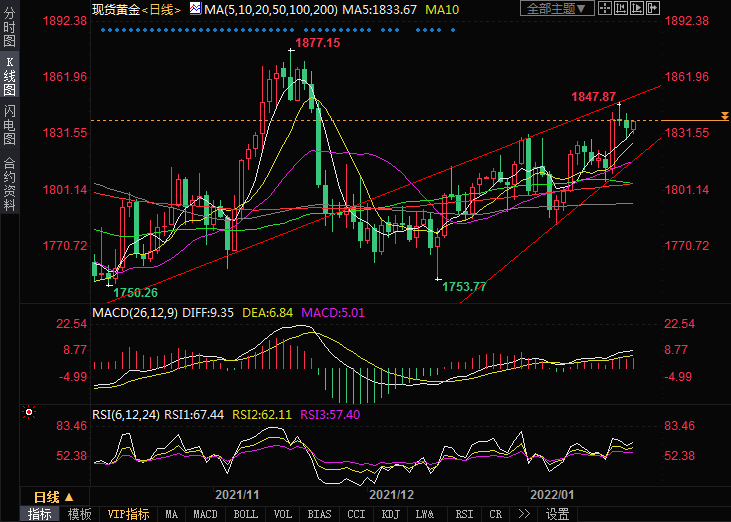Image resolution: width=731 pixels, height=522 pixels.
Task: Click the crosshair cursor icon
Action: click(607, 9)
